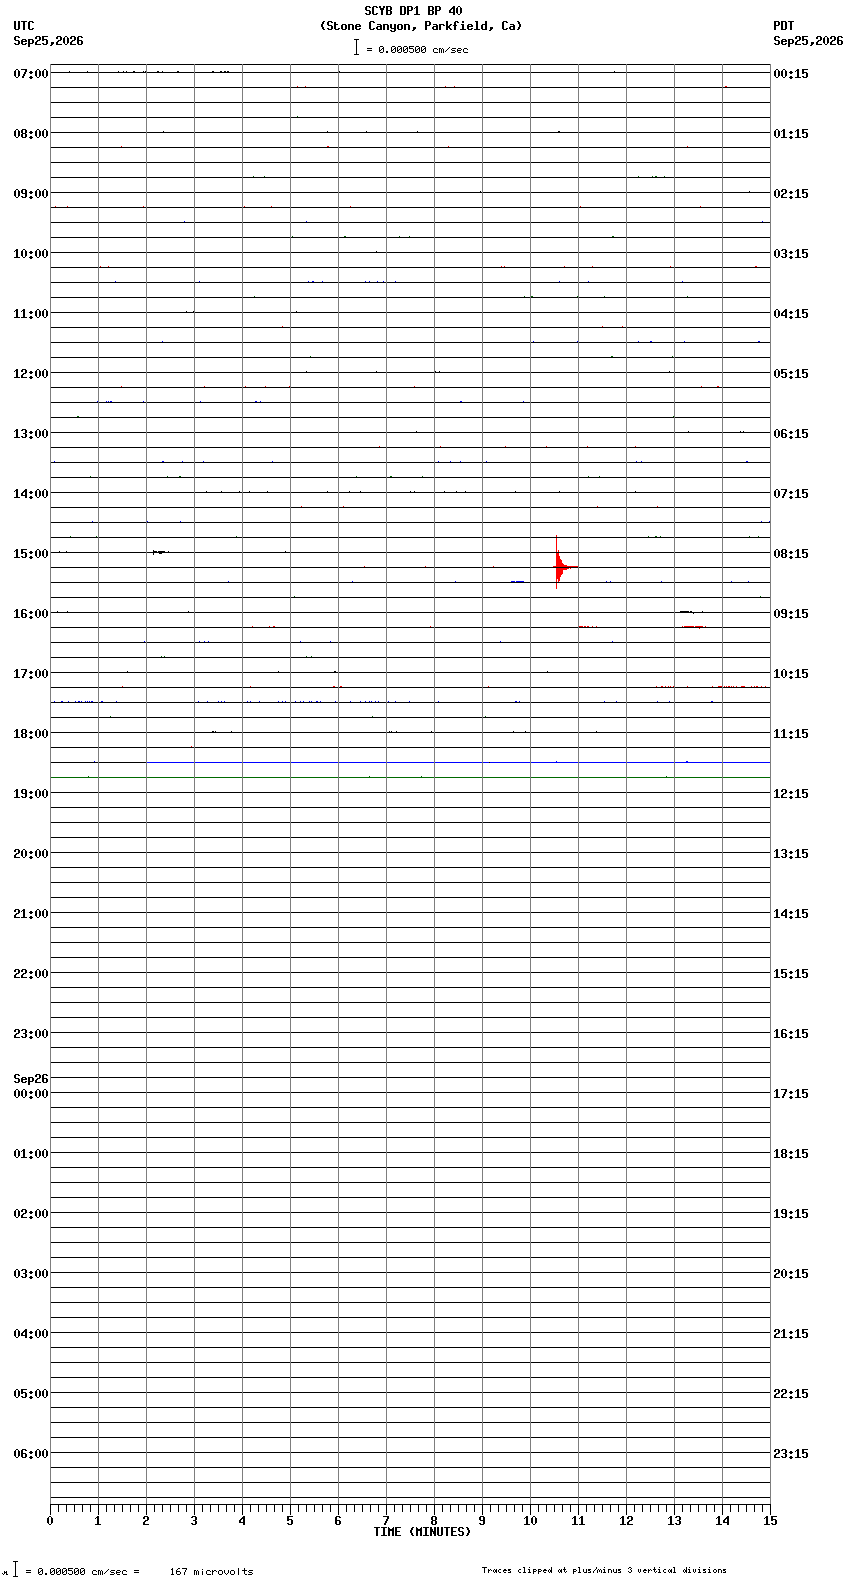The image size is (850, 1584).
Task: Select the Stone Canyon, Parkfield, Ca subtitle
Action: pos(421,26)
